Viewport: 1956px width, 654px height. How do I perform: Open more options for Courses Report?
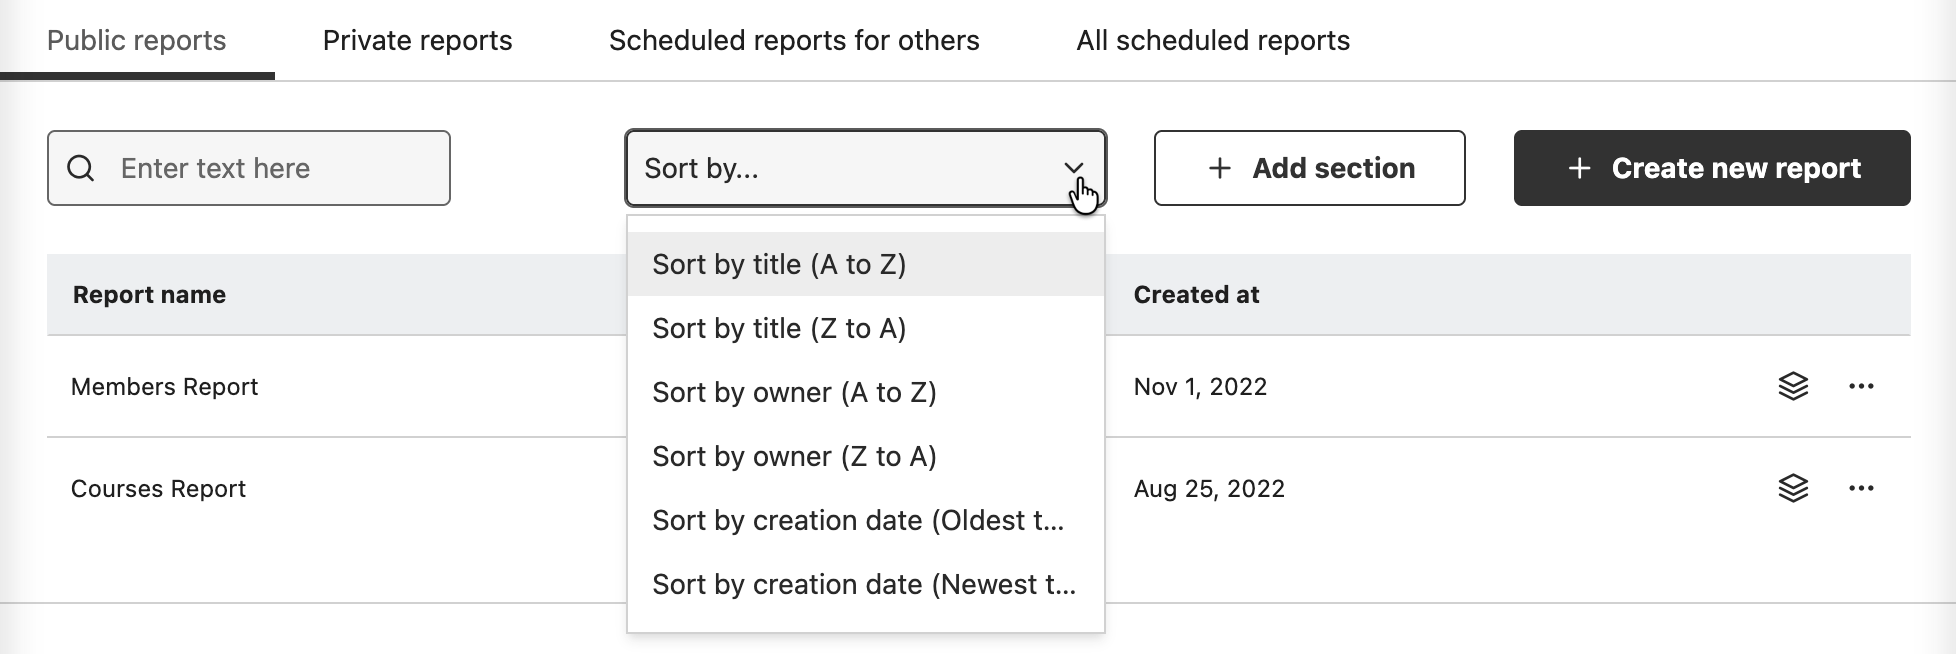pos(1861,488)
